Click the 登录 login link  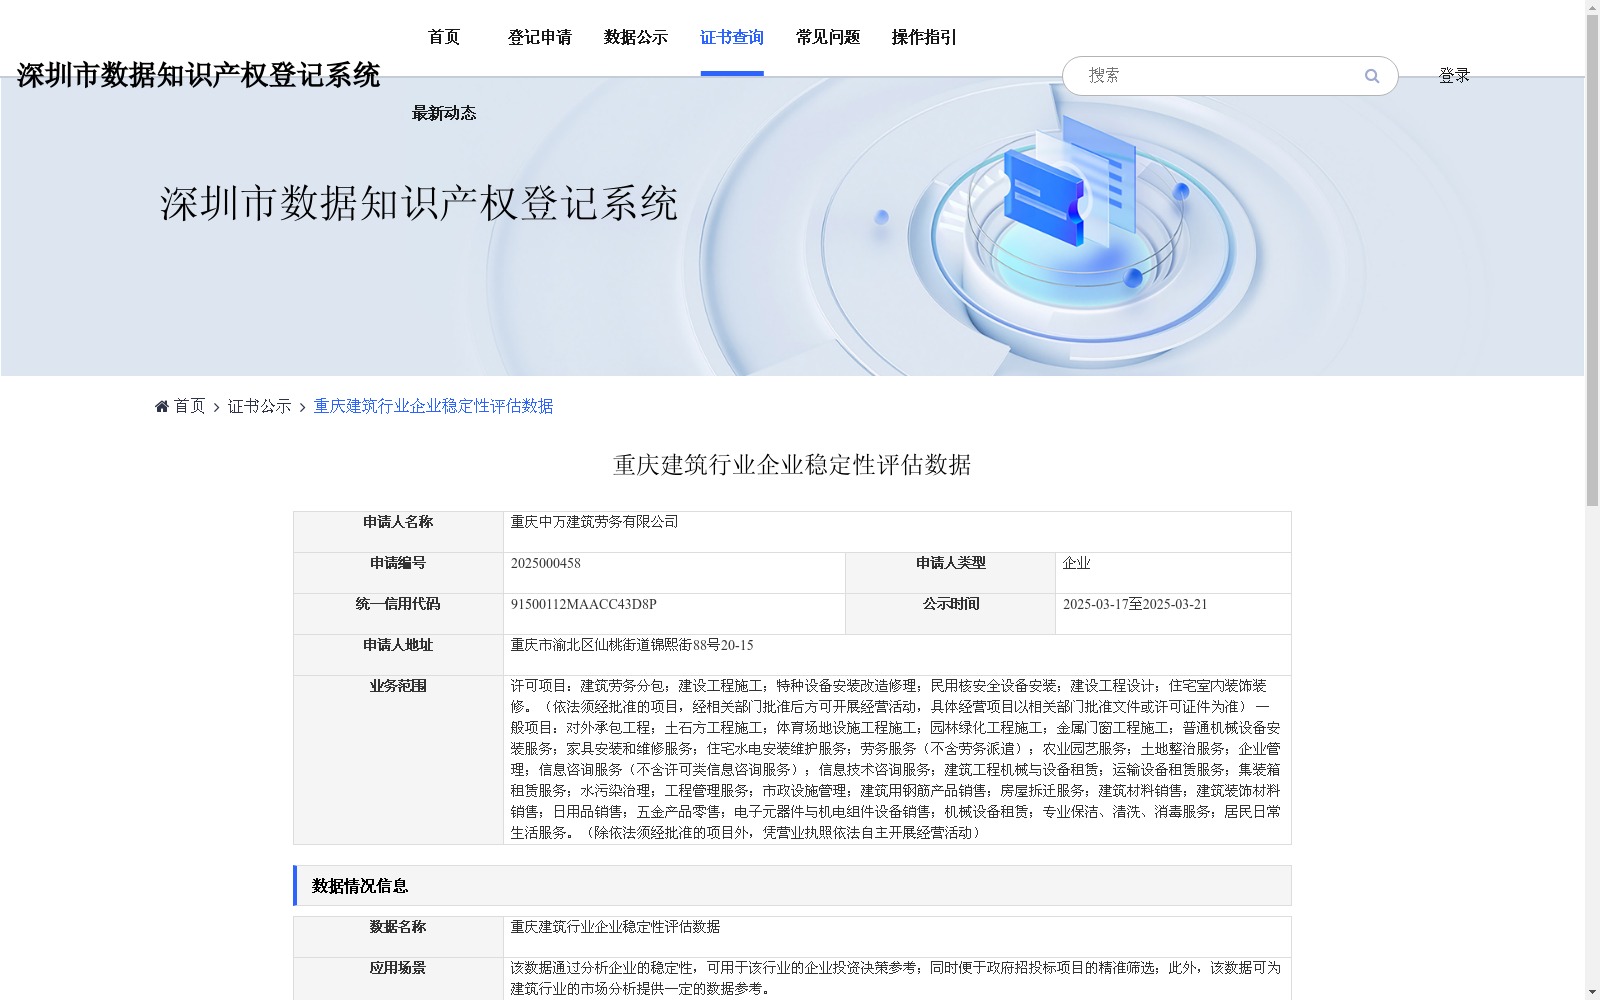click(1454, 76)
